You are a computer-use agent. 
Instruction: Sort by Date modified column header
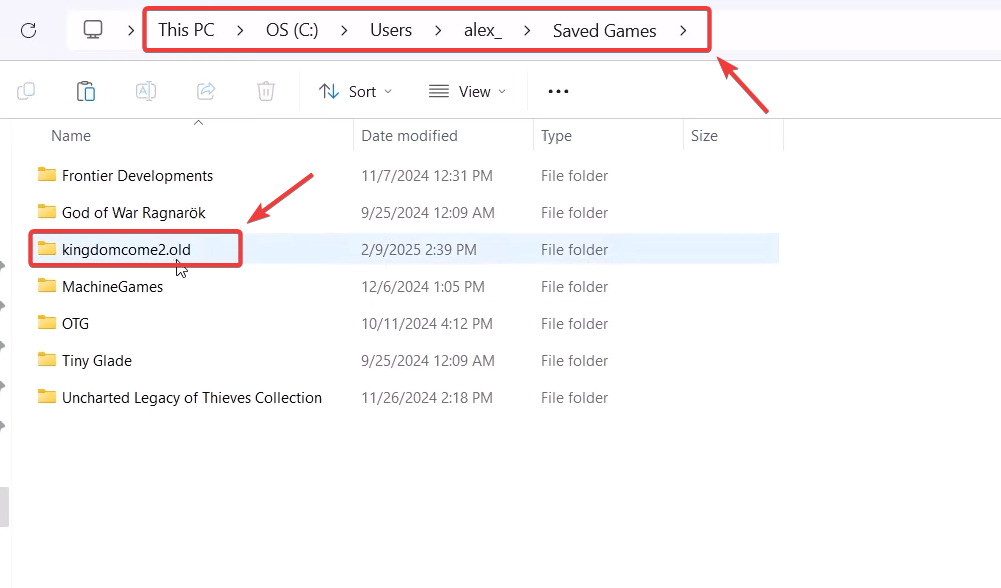point(409,135)
